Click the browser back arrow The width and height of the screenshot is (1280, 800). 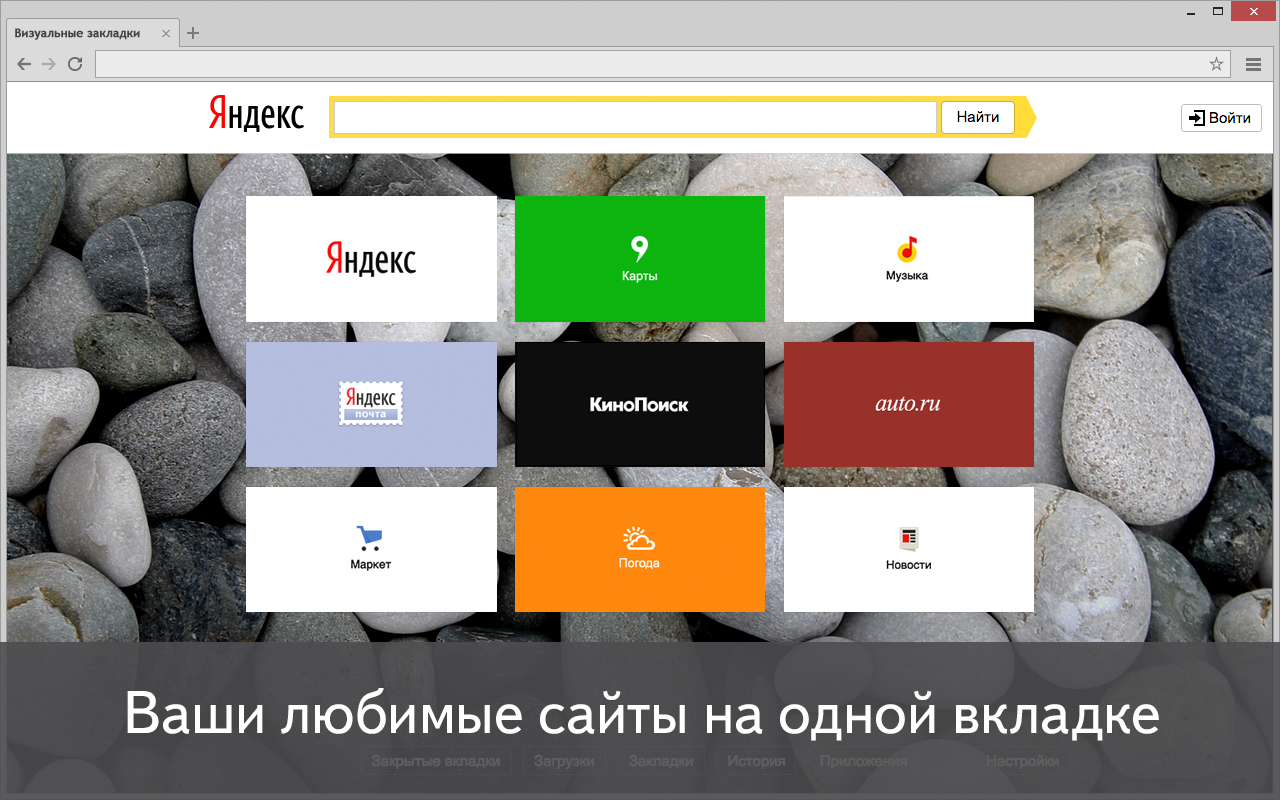[24, 64]
